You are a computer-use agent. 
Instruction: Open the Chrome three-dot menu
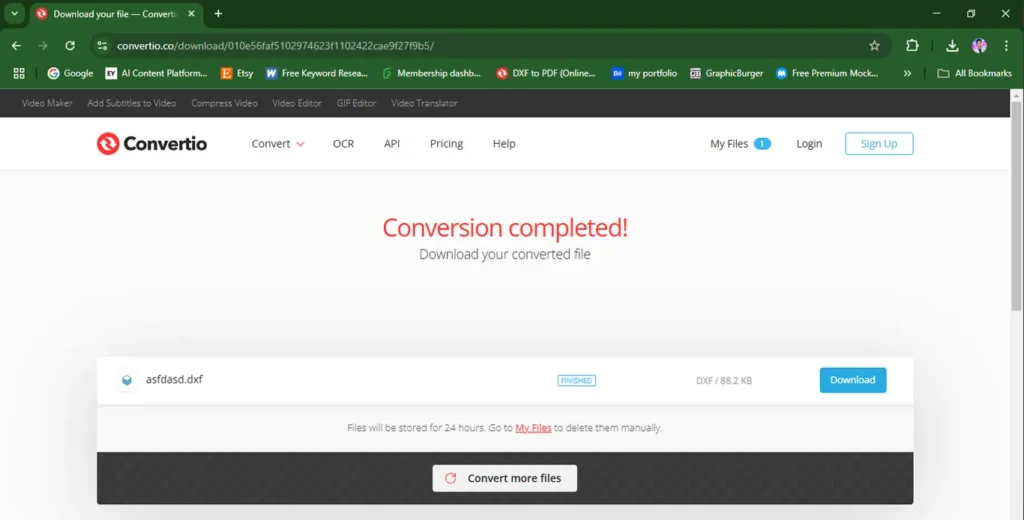(1005, 46)
